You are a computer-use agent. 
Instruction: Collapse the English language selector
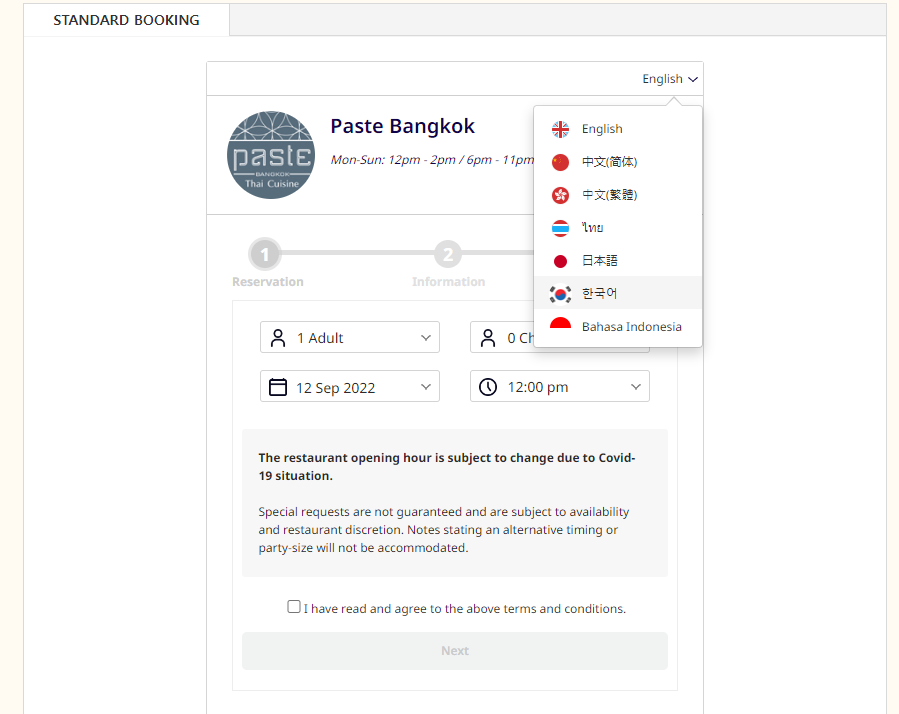point(670,79)
